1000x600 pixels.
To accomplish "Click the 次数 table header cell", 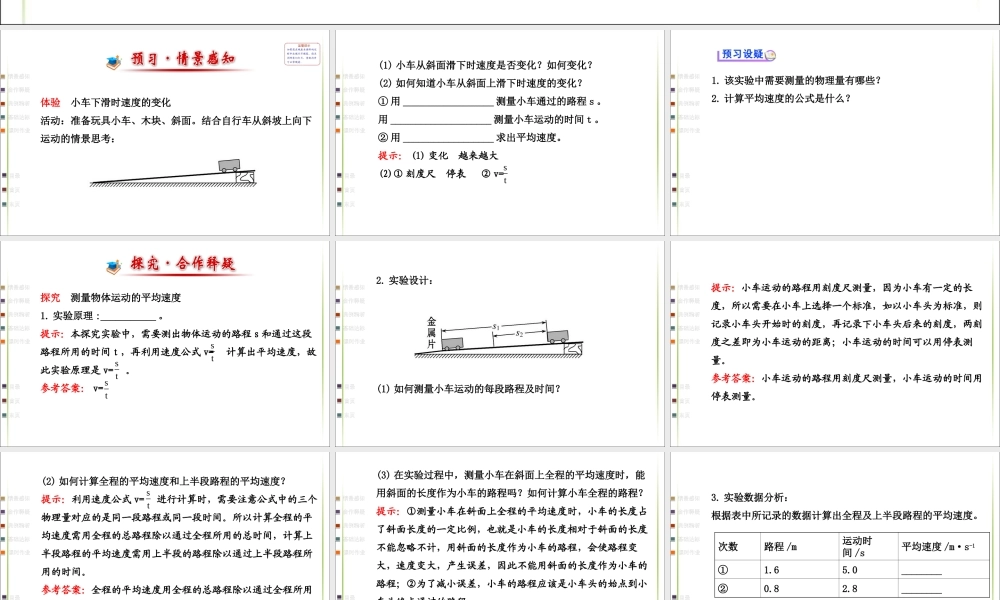I will coord(728,547).
